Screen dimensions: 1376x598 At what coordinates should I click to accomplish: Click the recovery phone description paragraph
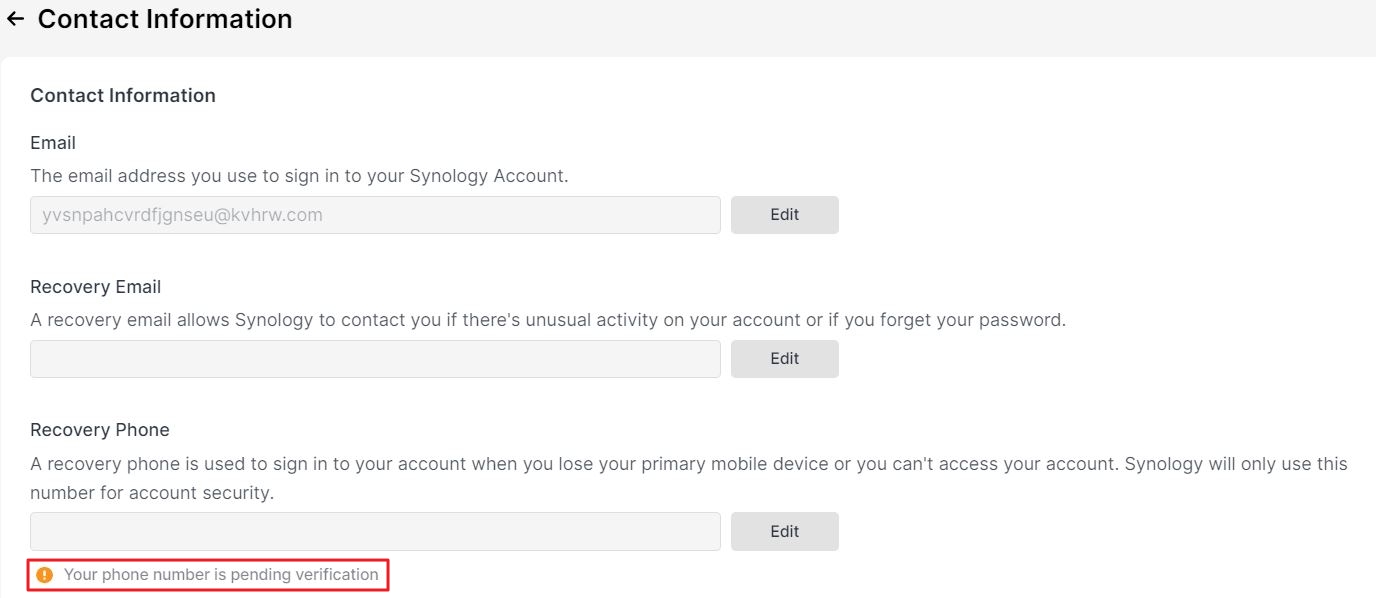689,479
